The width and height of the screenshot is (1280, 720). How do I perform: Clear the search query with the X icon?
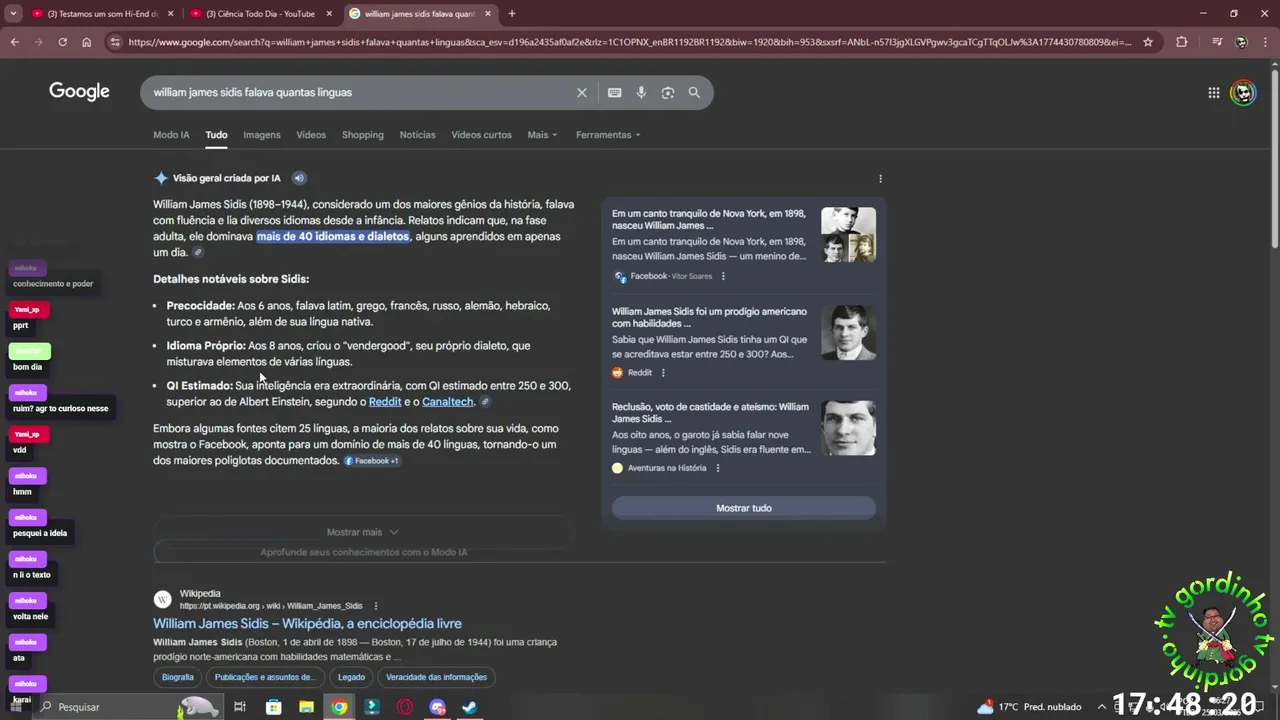point(582,92)
